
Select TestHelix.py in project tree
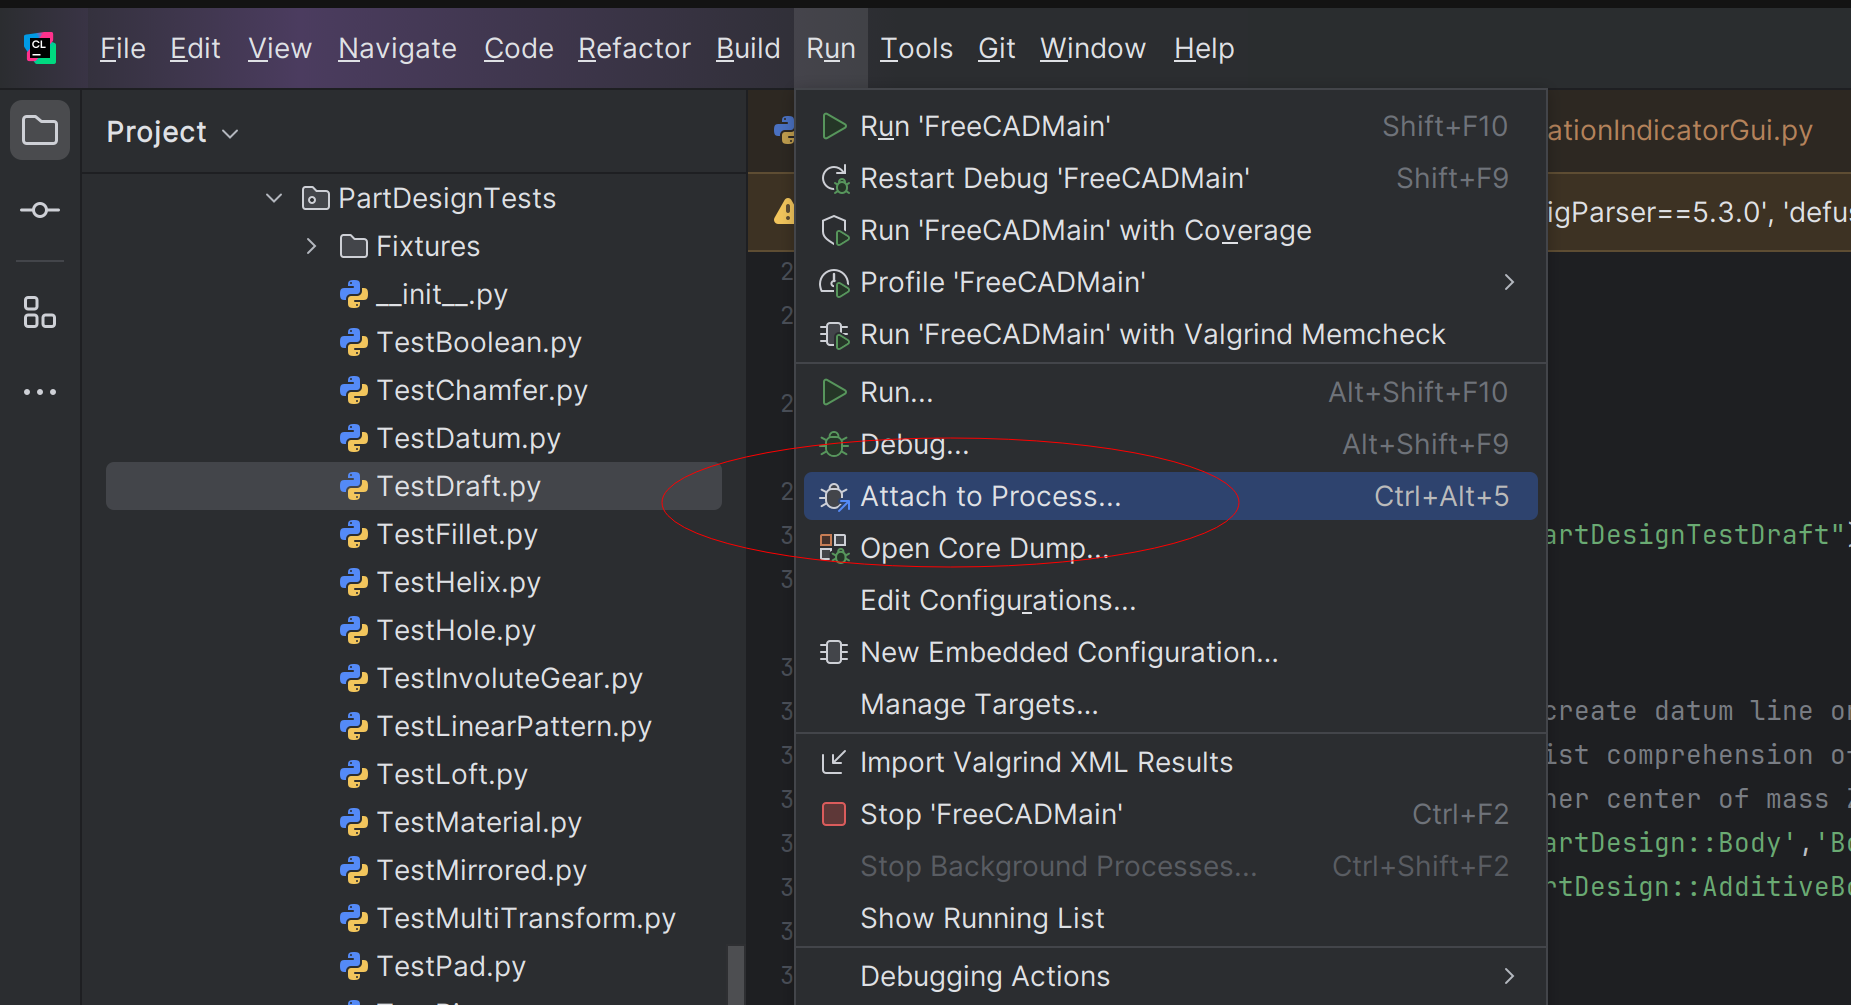[x=458, y=582]
